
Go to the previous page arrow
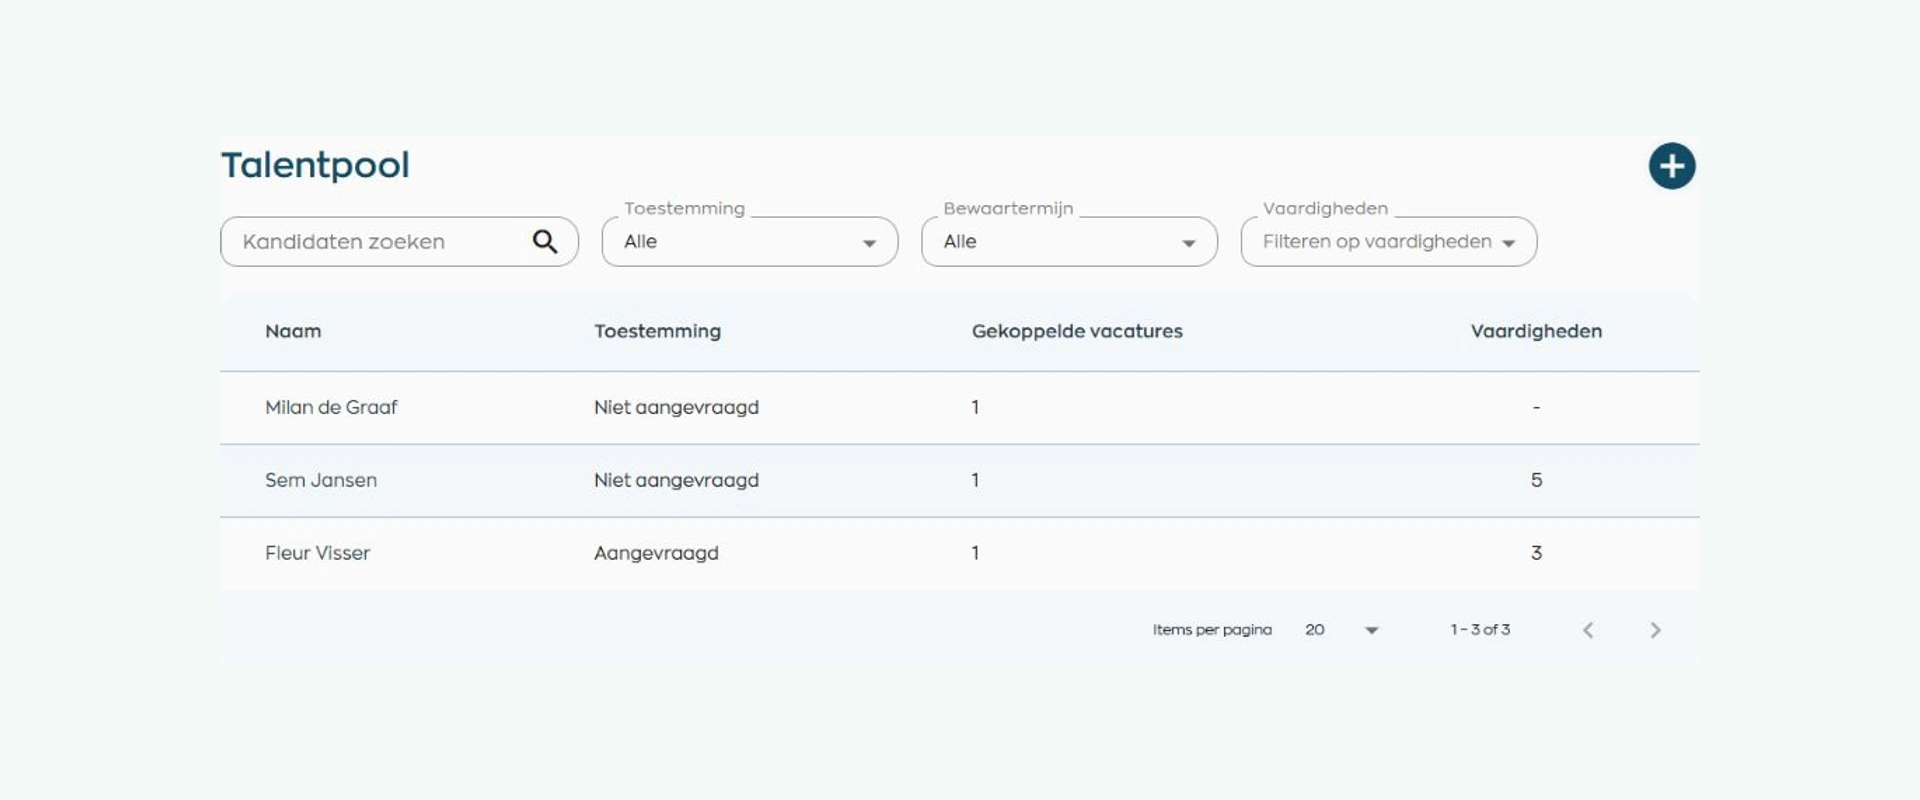click(1588, 630)
